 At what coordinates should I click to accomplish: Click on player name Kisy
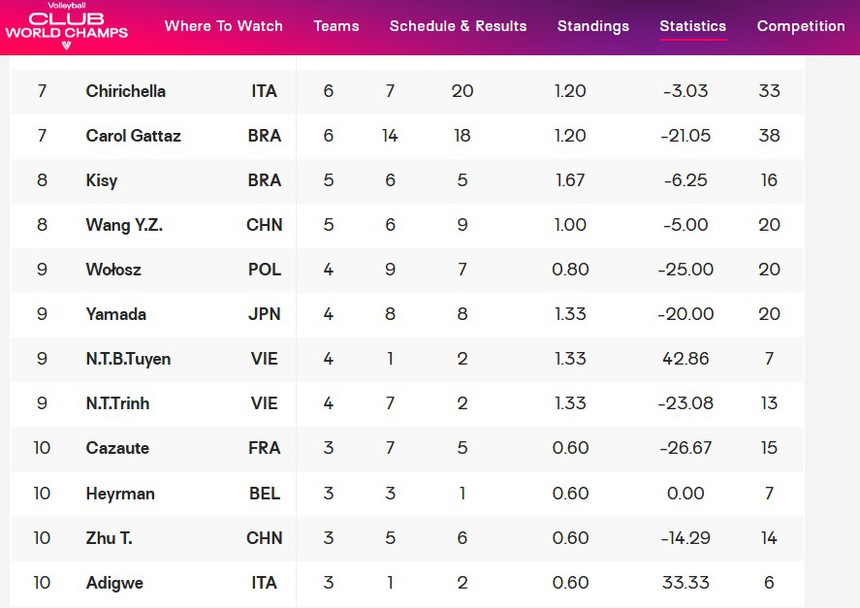[x=102, y=181]
